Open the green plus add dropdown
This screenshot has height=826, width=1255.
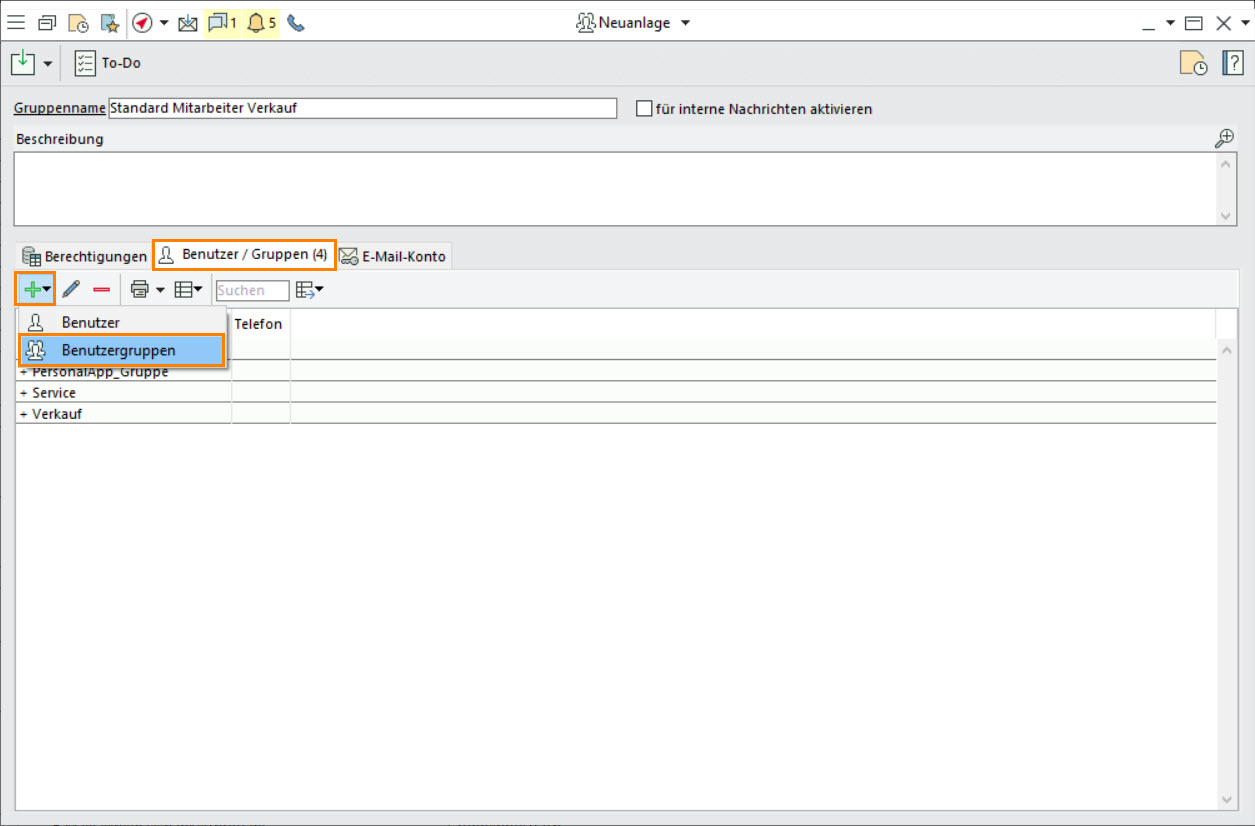[x=36, y=290]
